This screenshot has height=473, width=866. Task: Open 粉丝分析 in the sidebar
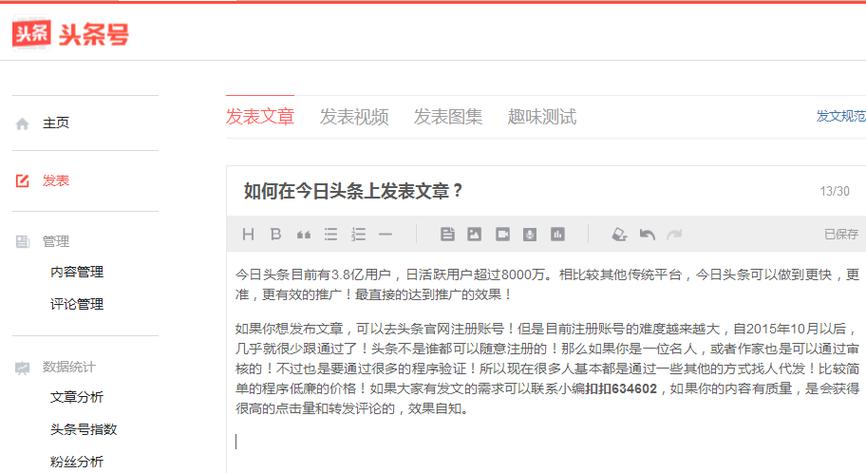click(x=77, y=462)
